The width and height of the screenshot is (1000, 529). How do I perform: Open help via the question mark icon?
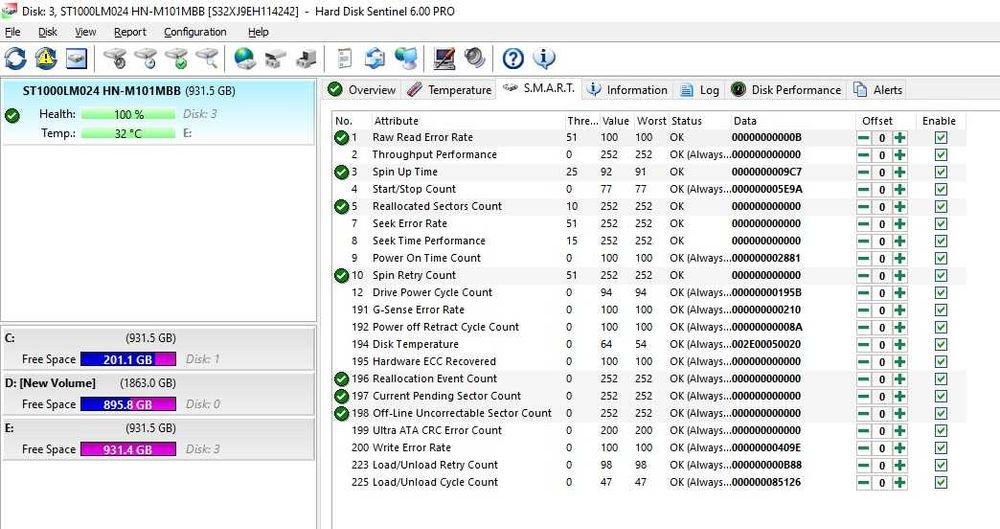[513, 59]
